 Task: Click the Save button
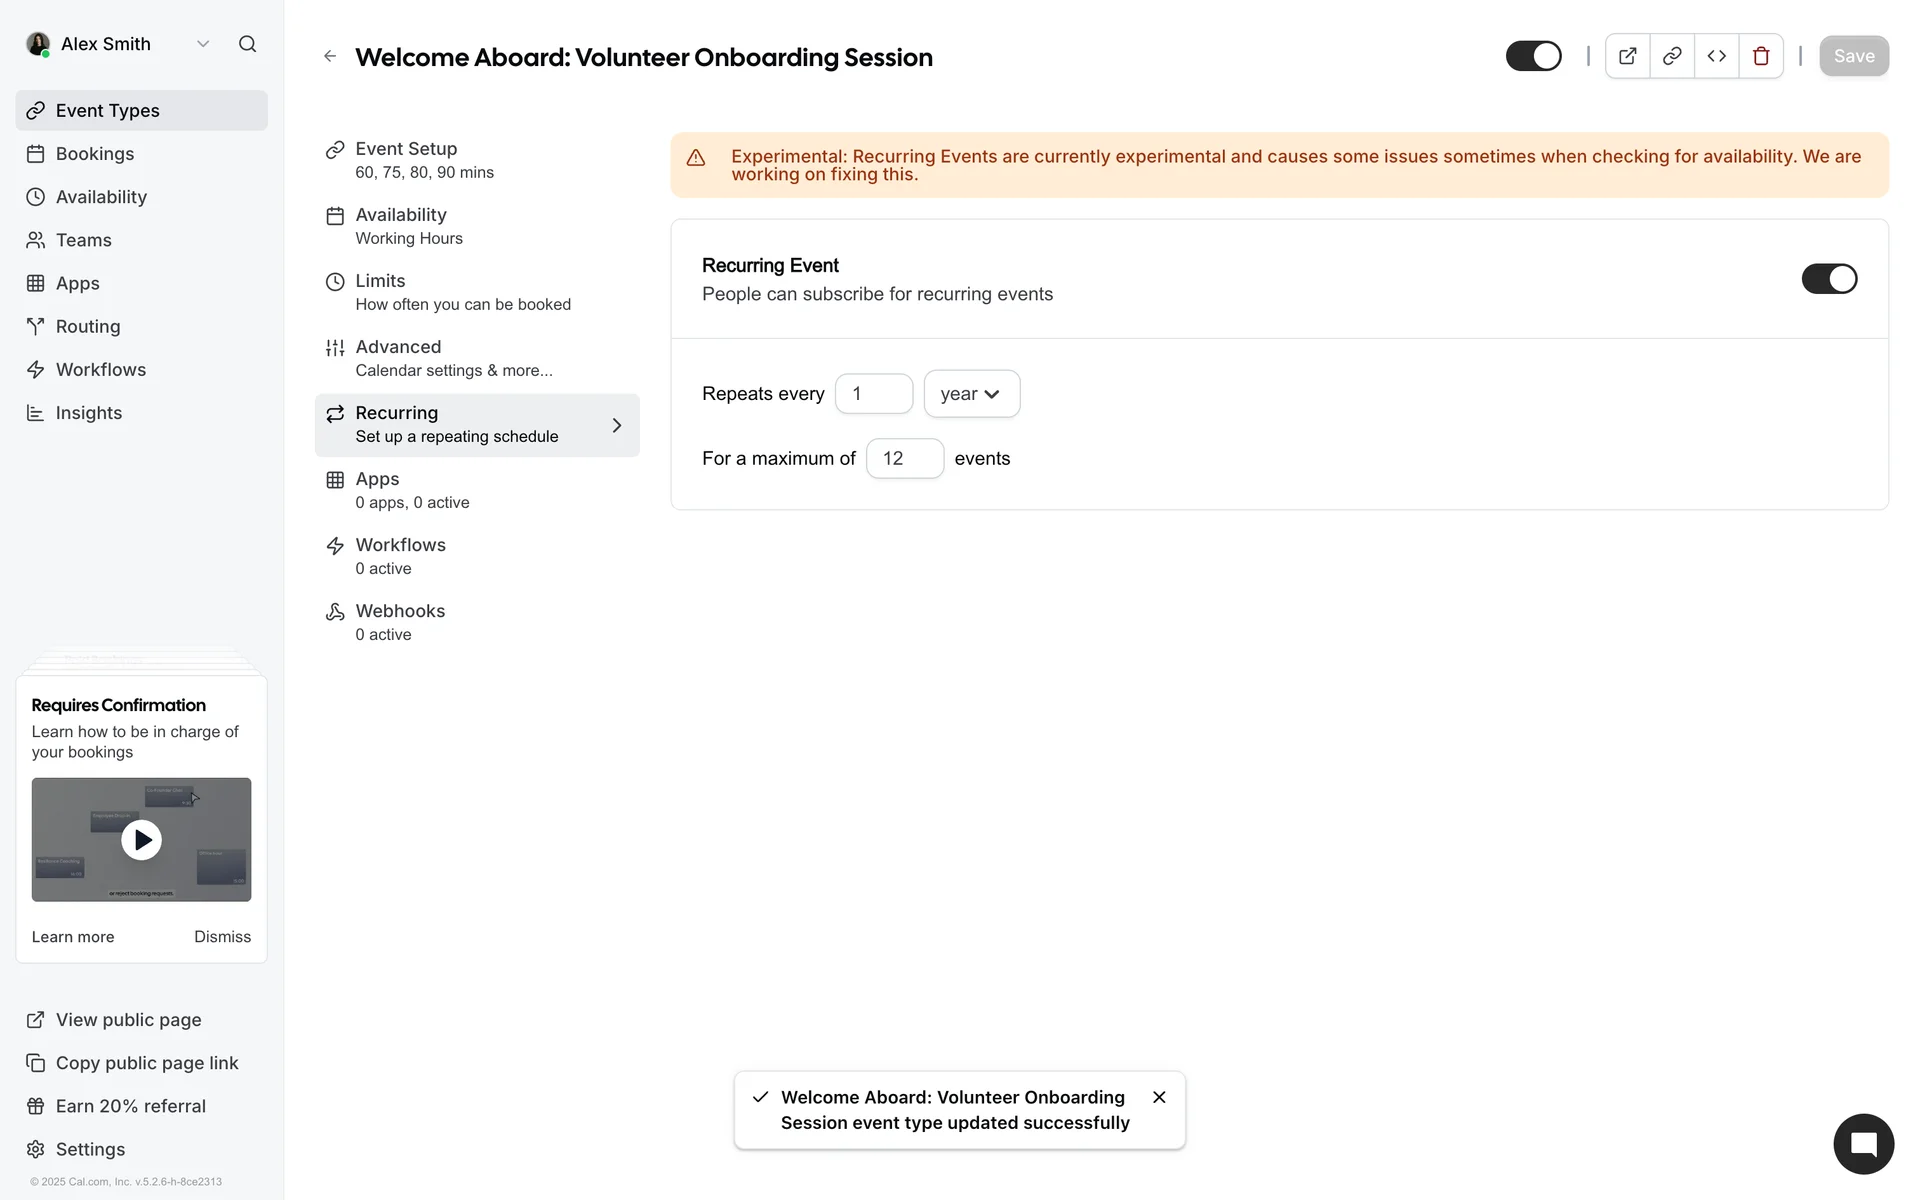(x=1853, y=56)
